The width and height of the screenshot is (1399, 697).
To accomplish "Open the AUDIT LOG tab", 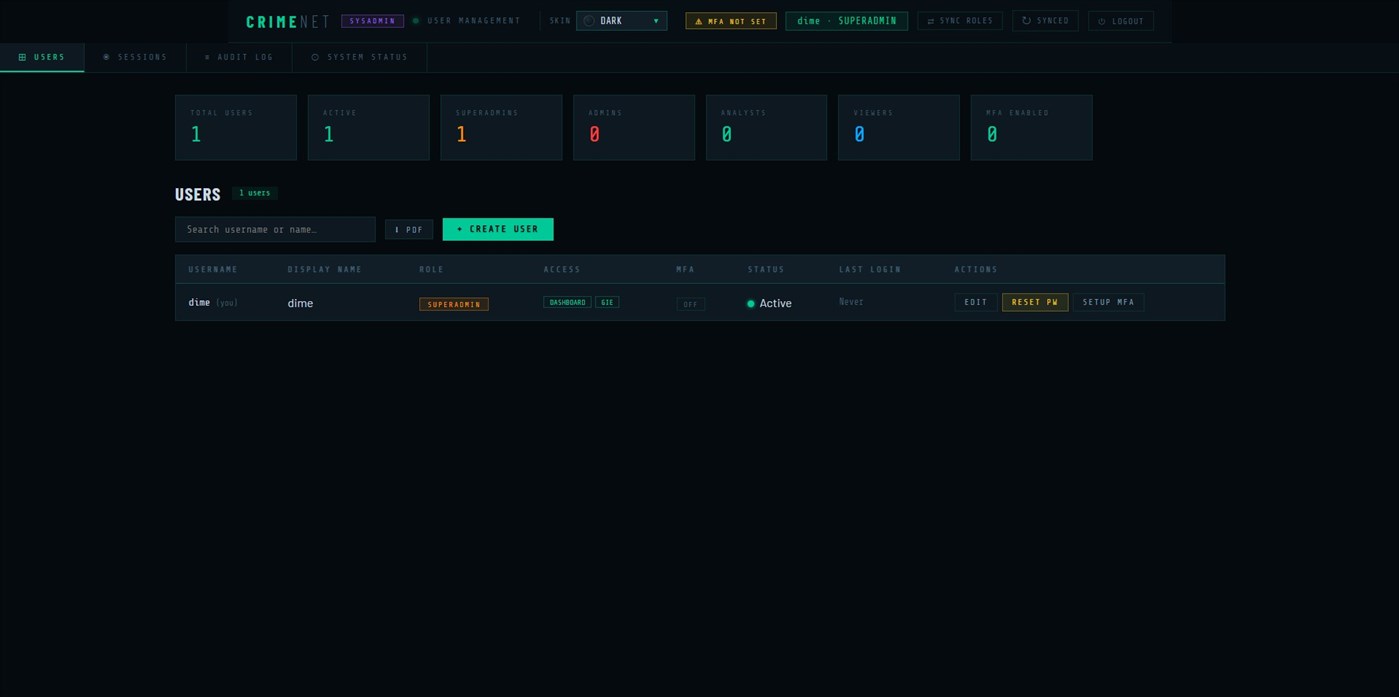I will tap(239, 57).
